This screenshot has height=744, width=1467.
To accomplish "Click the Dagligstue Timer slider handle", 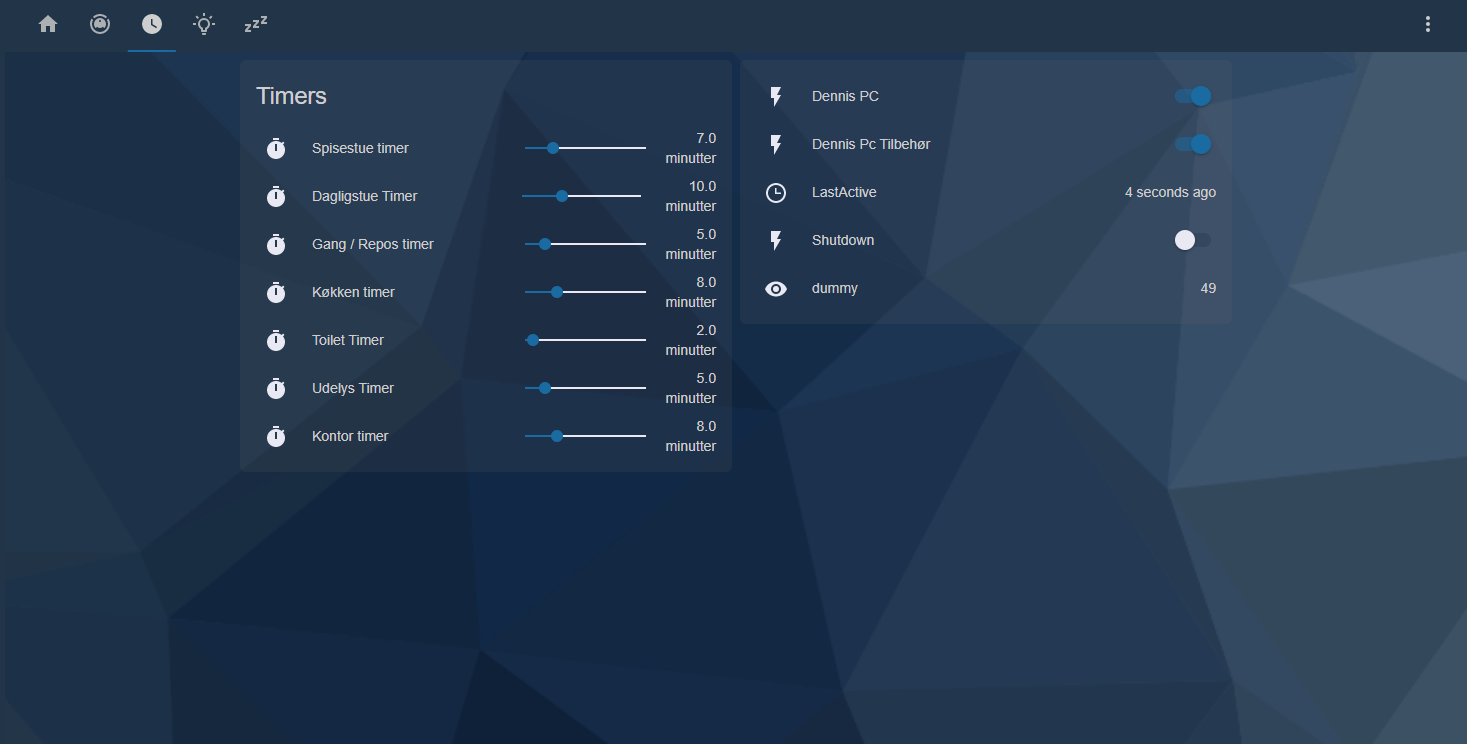I will pos(562,196).
